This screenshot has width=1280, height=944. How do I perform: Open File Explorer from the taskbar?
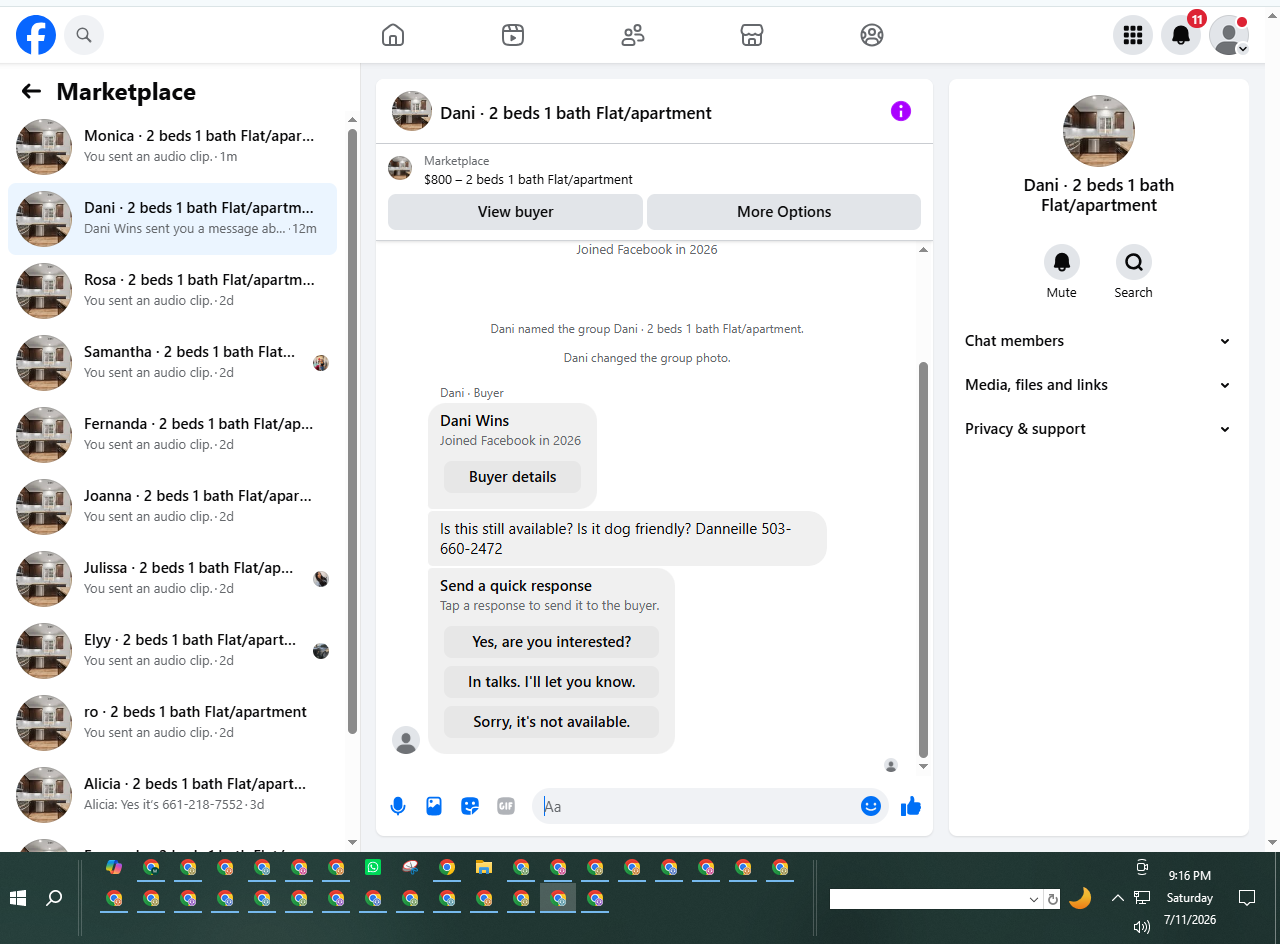point(484,867)
